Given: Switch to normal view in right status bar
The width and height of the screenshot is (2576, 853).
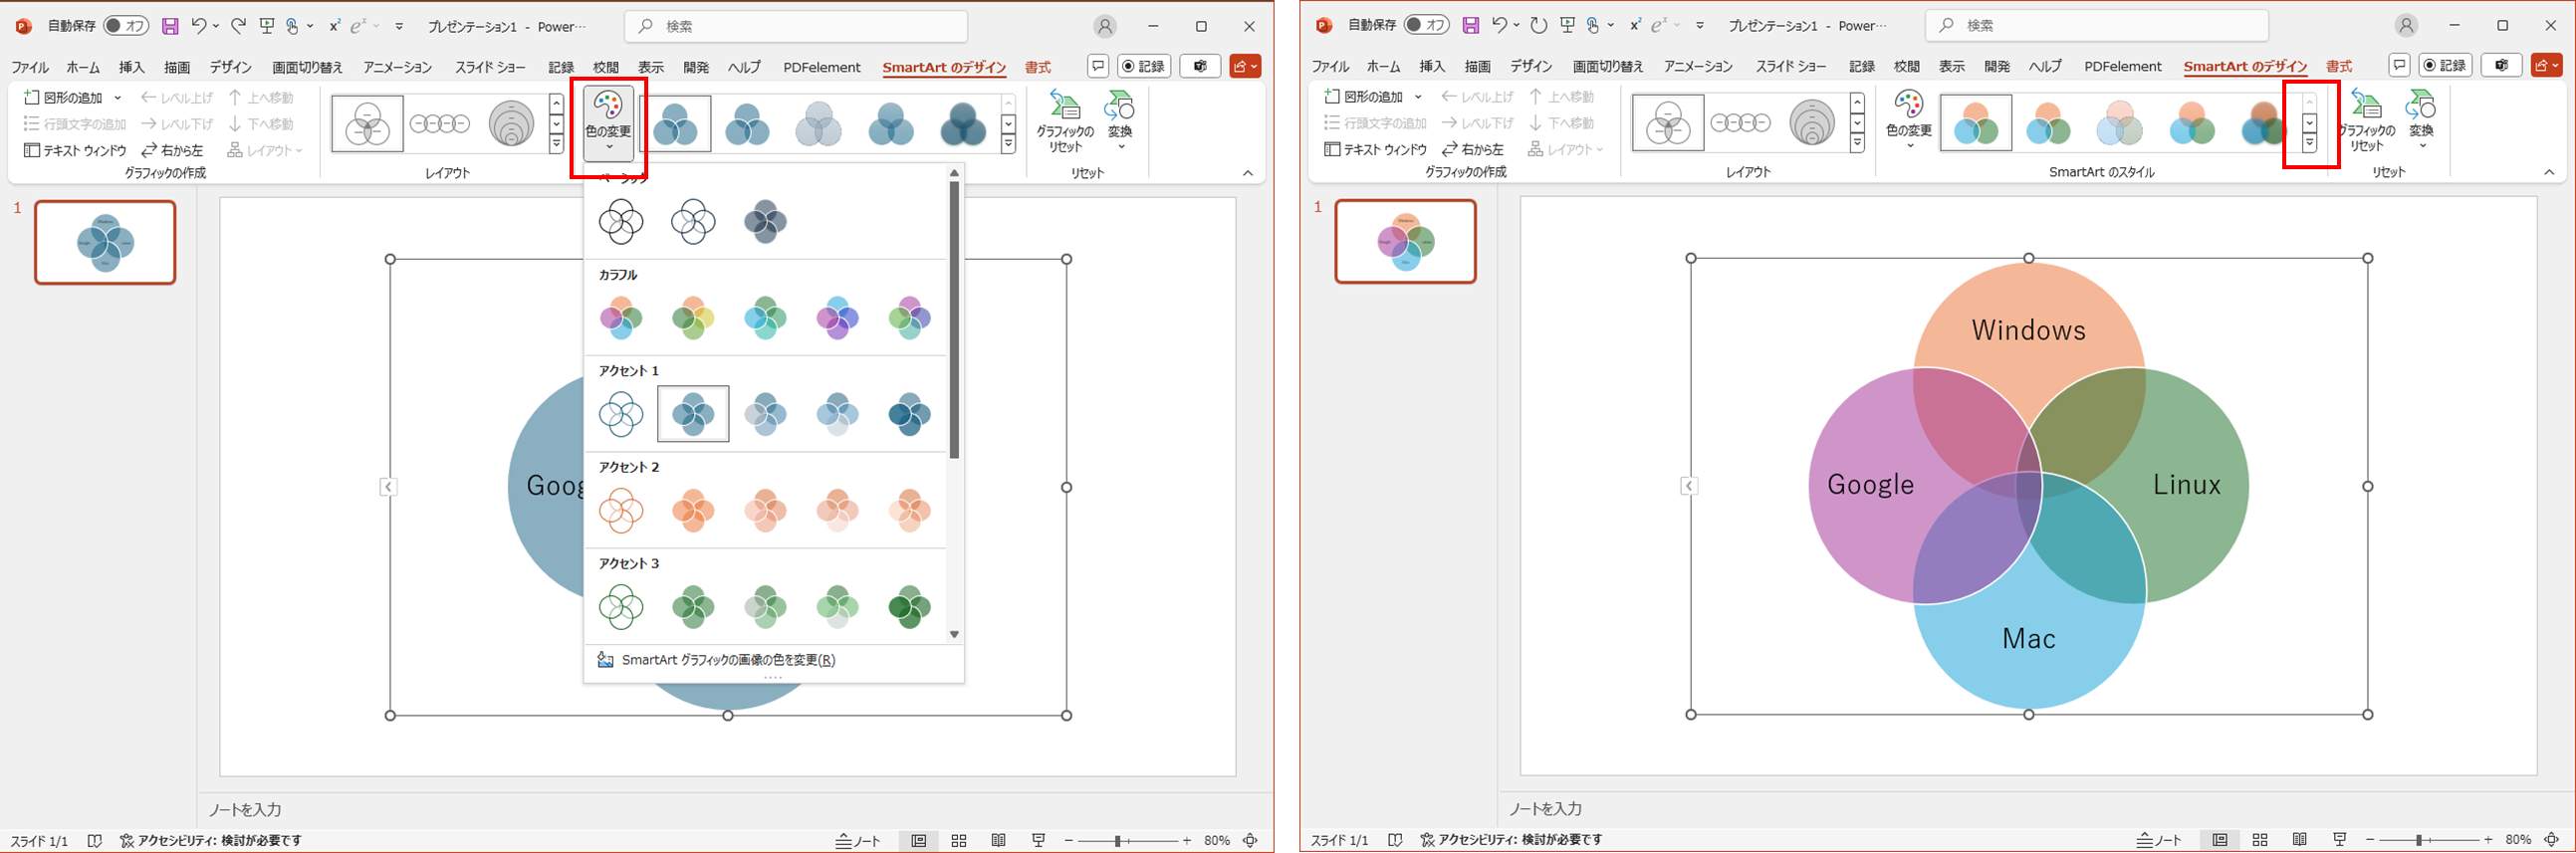Looking at the screenshot, I should (x=2220, y=840).
